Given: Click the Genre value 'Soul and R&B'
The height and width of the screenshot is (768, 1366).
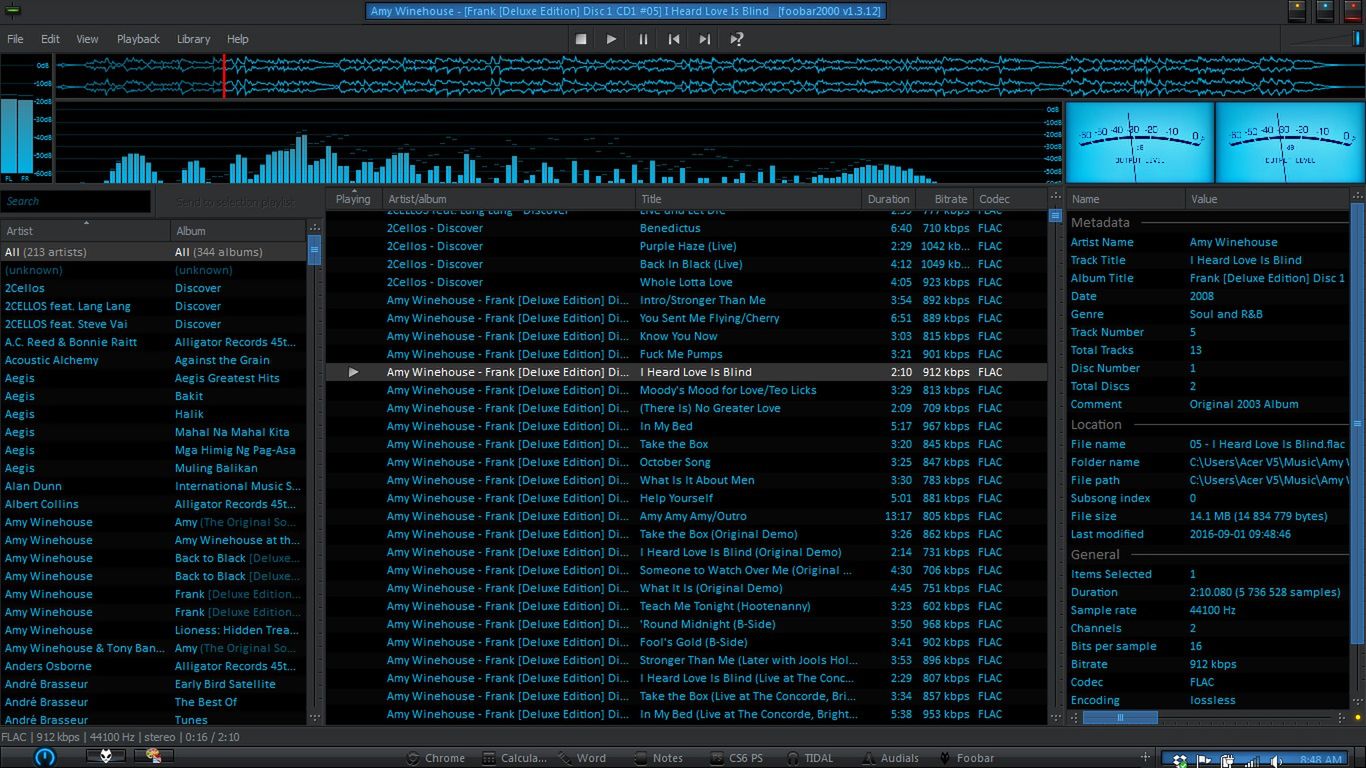Looking at the screenshot, I should click(x=1226, y=314).
